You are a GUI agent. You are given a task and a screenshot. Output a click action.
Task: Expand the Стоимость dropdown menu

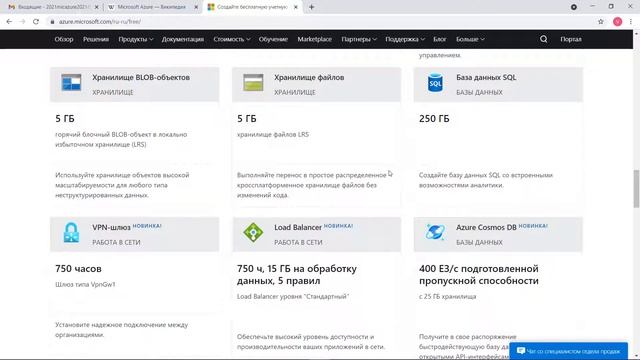coord(231,39)
